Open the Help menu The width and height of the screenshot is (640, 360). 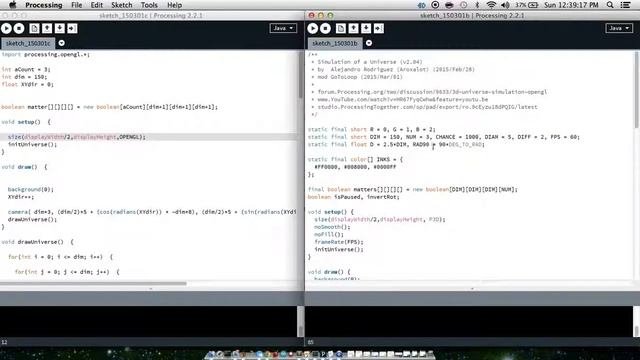174,5
